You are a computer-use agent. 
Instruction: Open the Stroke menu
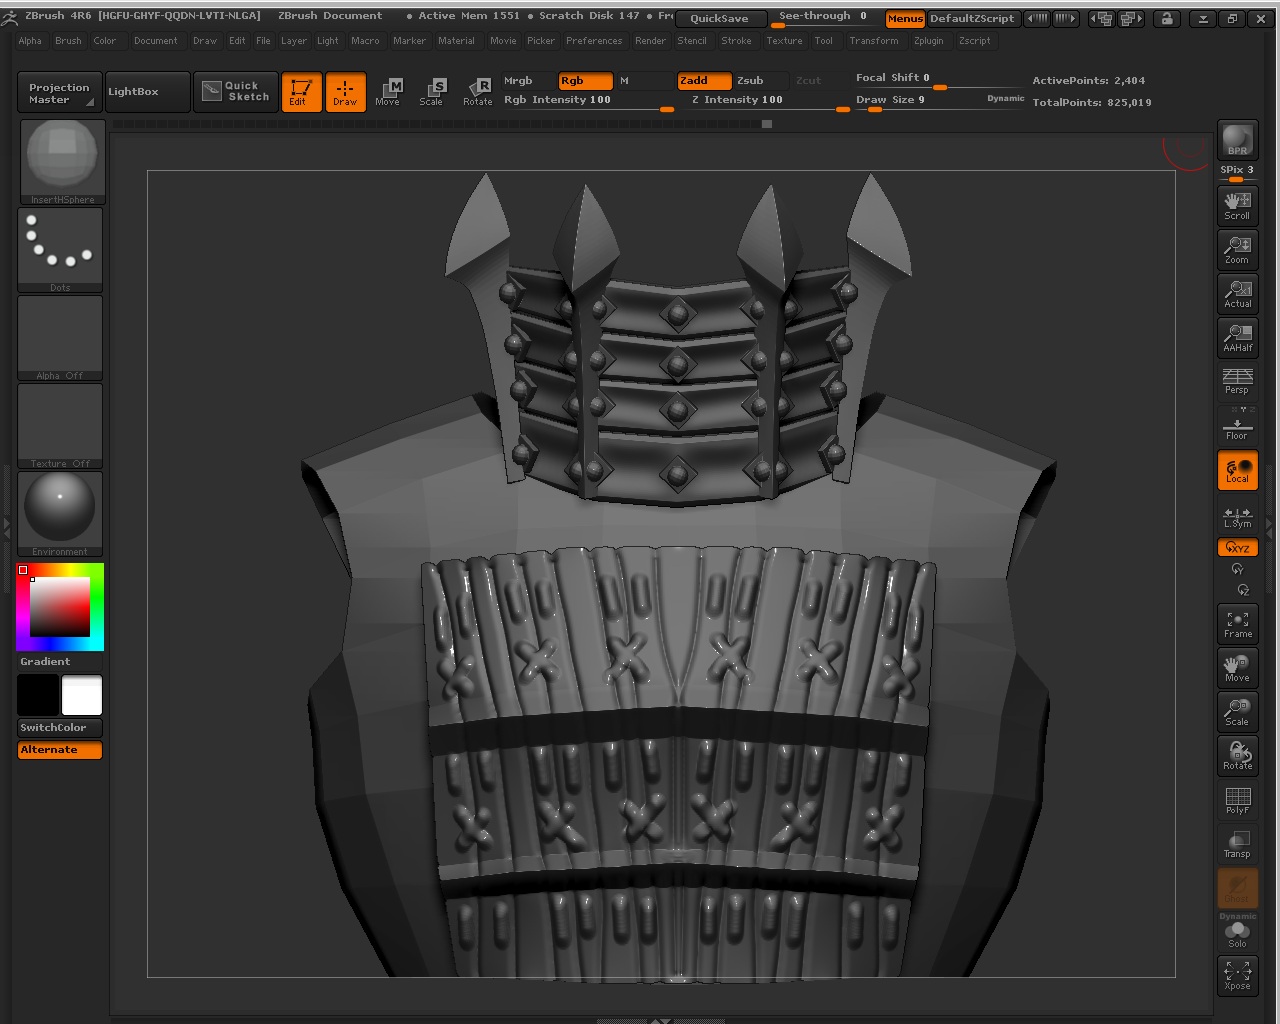(x=736, y=41)
